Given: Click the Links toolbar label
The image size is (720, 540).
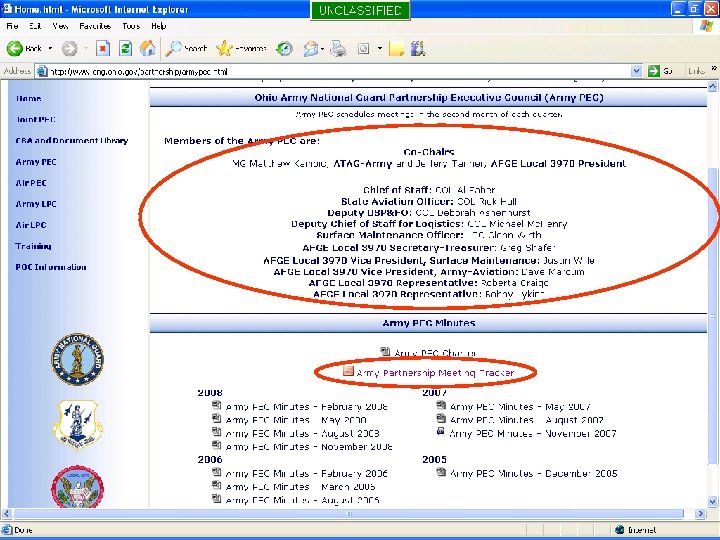Looking at the screenshot, I should click(x=697, y=71).
